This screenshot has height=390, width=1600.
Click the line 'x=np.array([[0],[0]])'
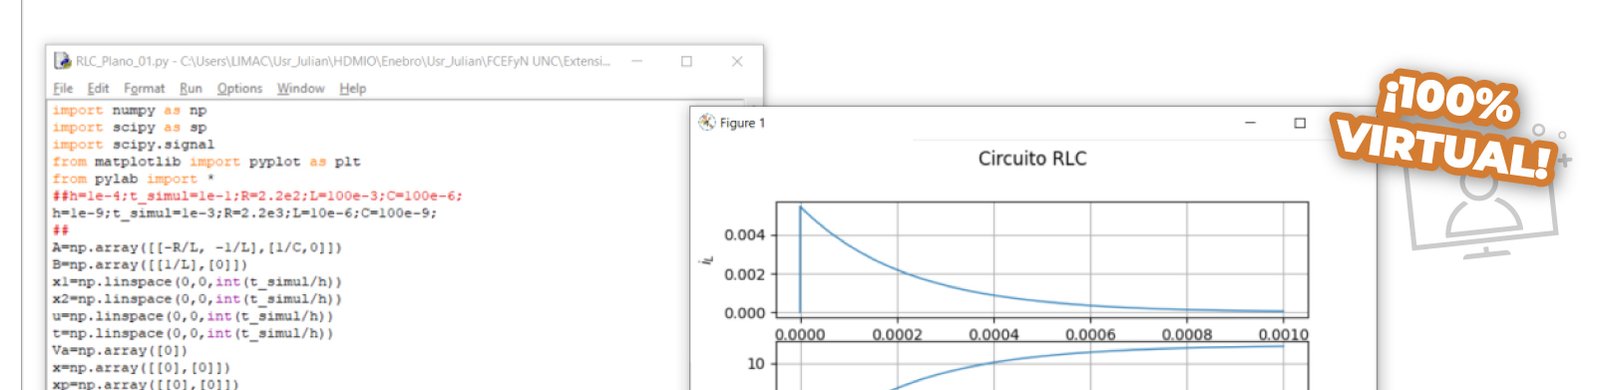tap(141, 367)
